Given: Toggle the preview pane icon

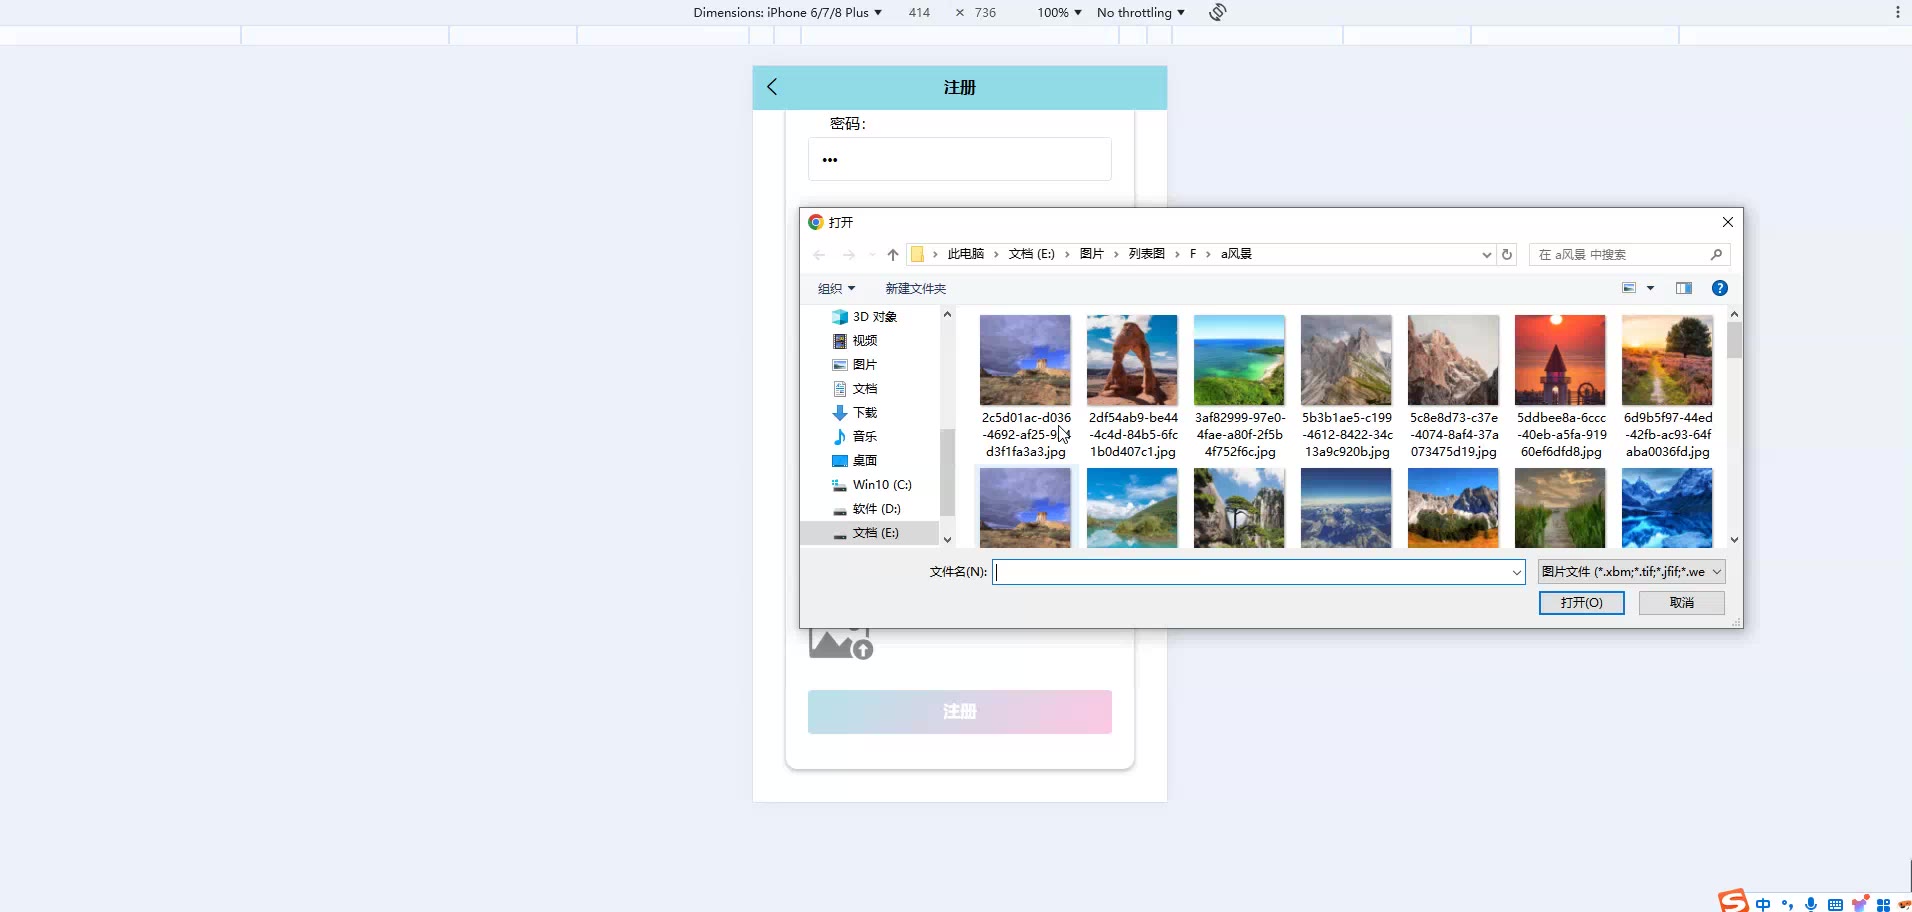Looking at the screenshot, I should (1684, 288).
